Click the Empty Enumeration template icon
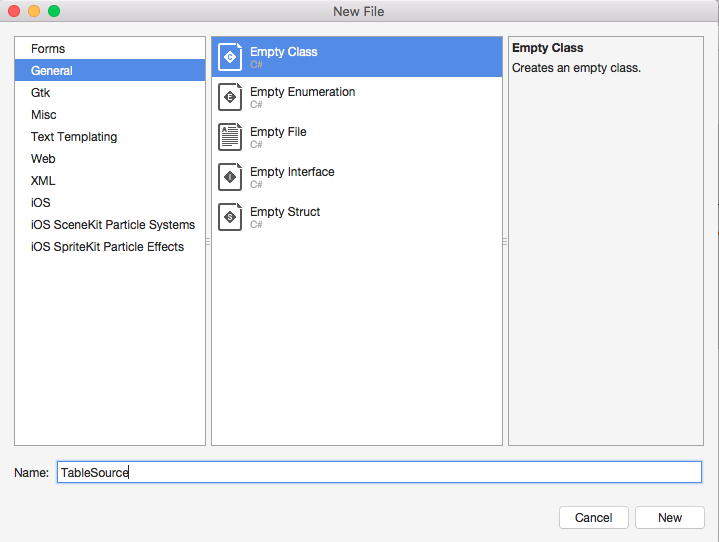 tap(230, 97)
